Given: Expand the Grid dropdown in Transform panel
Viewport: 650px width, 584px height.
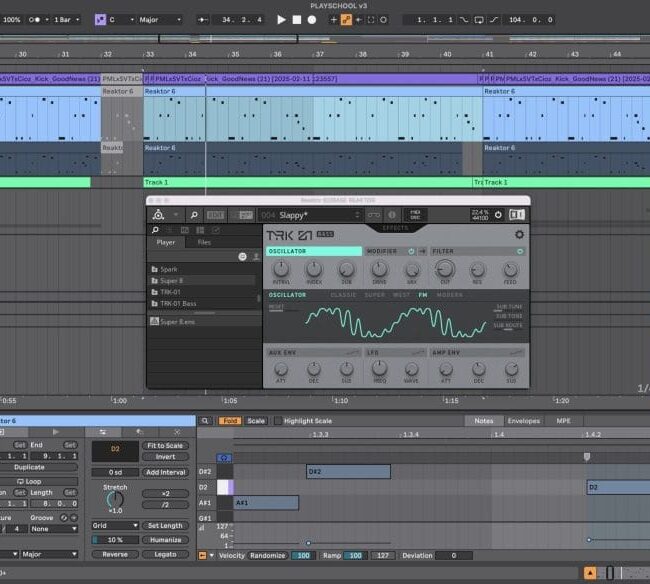Looking at the screenshot, I should (x=114, y=525).
